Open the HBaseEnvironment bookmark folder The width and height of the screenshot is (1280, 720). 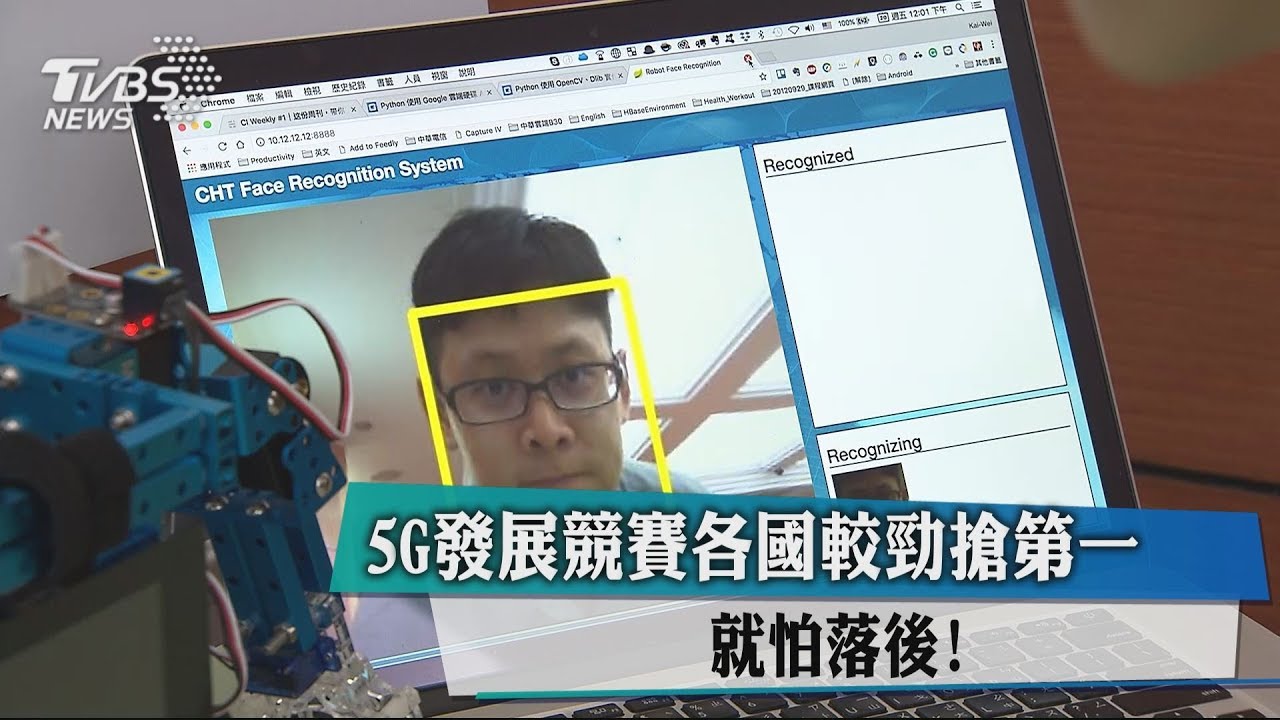coord(649,108)
